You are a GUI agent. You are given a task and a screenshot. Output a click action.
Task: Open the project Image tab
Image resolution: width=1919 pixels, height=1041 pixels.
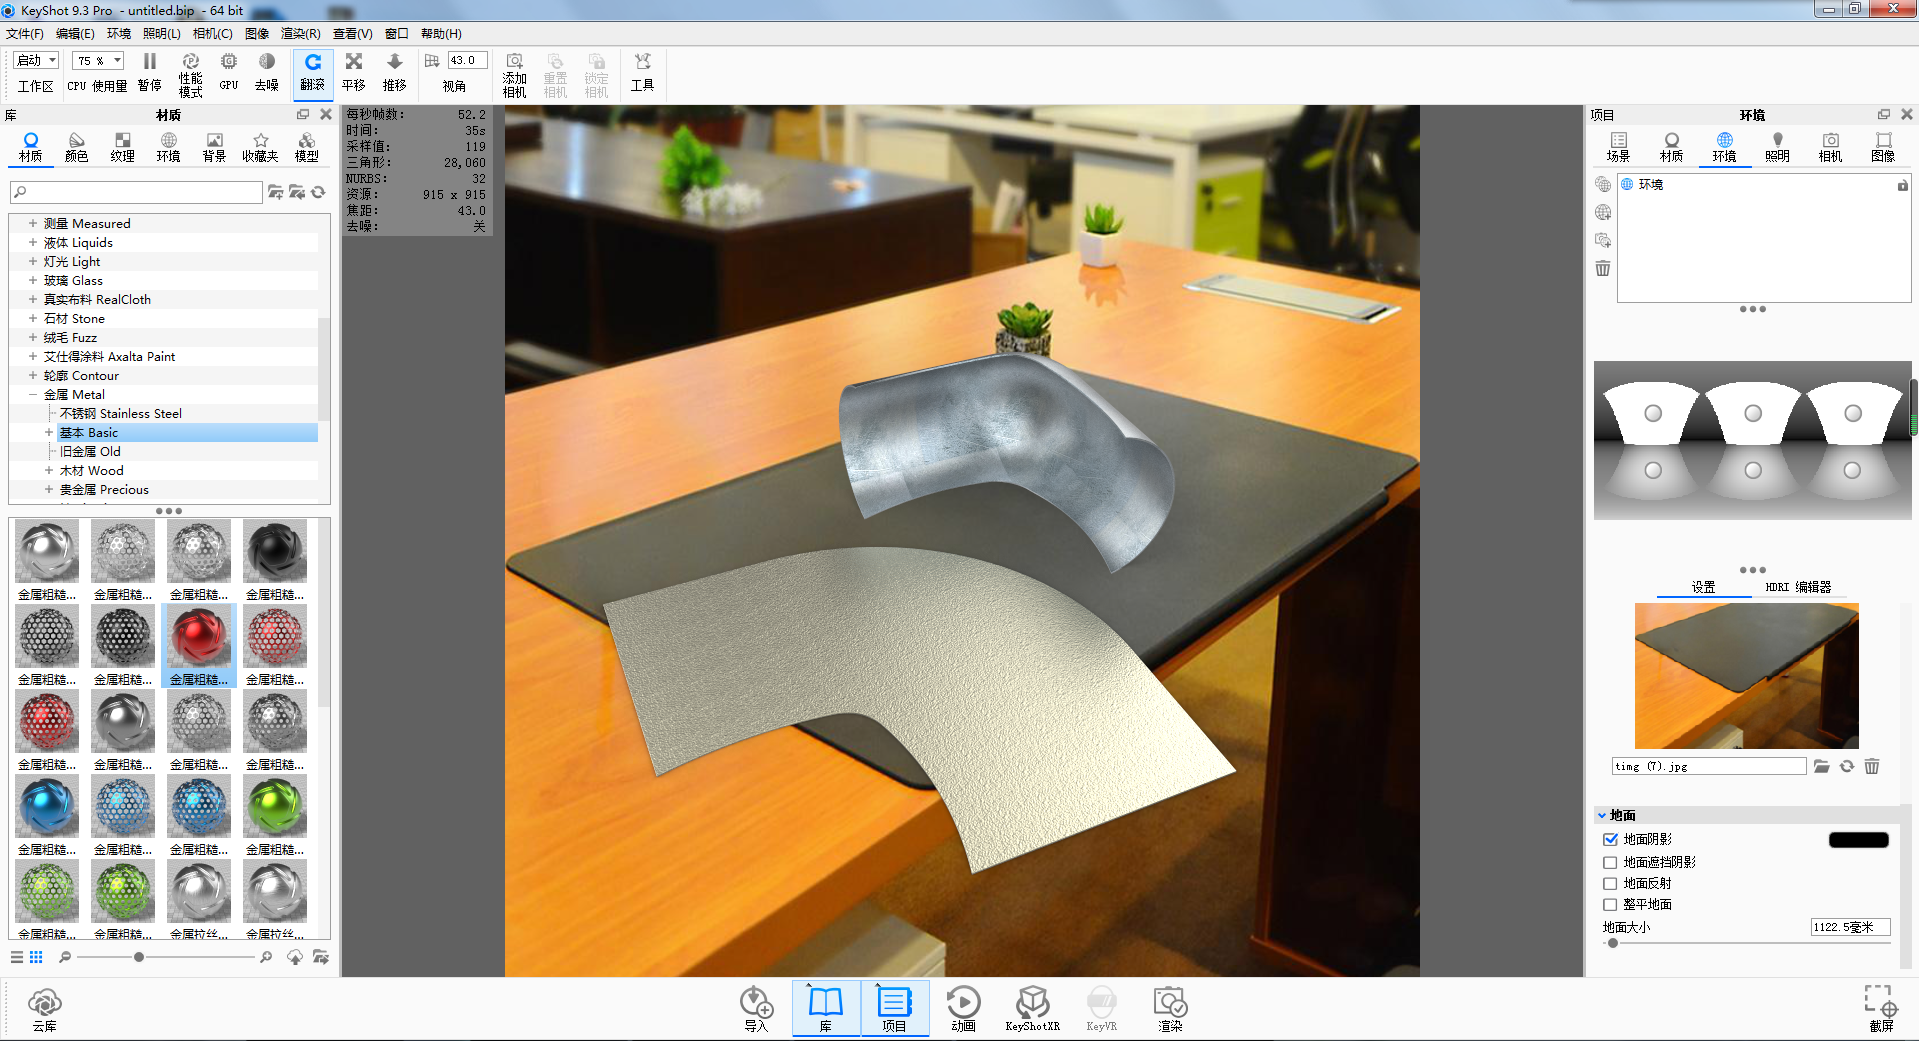click(1883, 147)
